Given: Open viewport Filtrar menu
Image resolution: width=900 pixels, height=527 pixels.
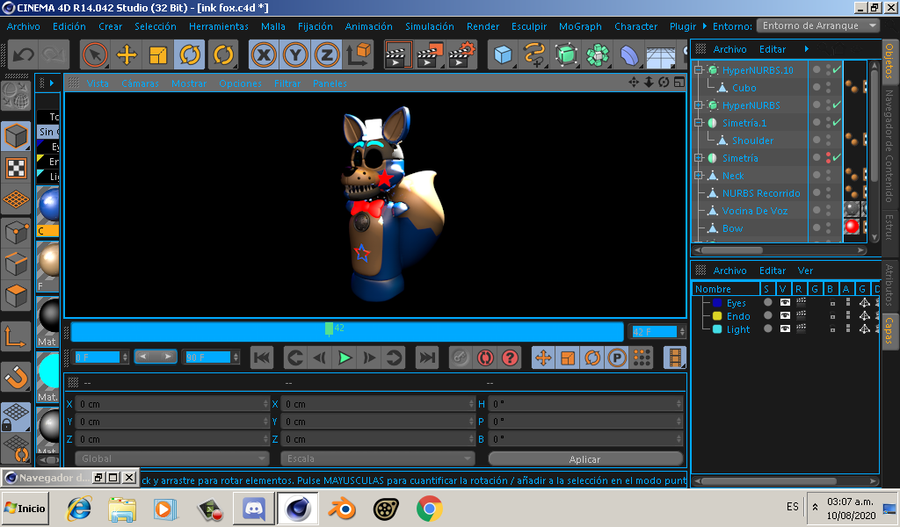Looking at the screenshot, I should click(287, 83).
